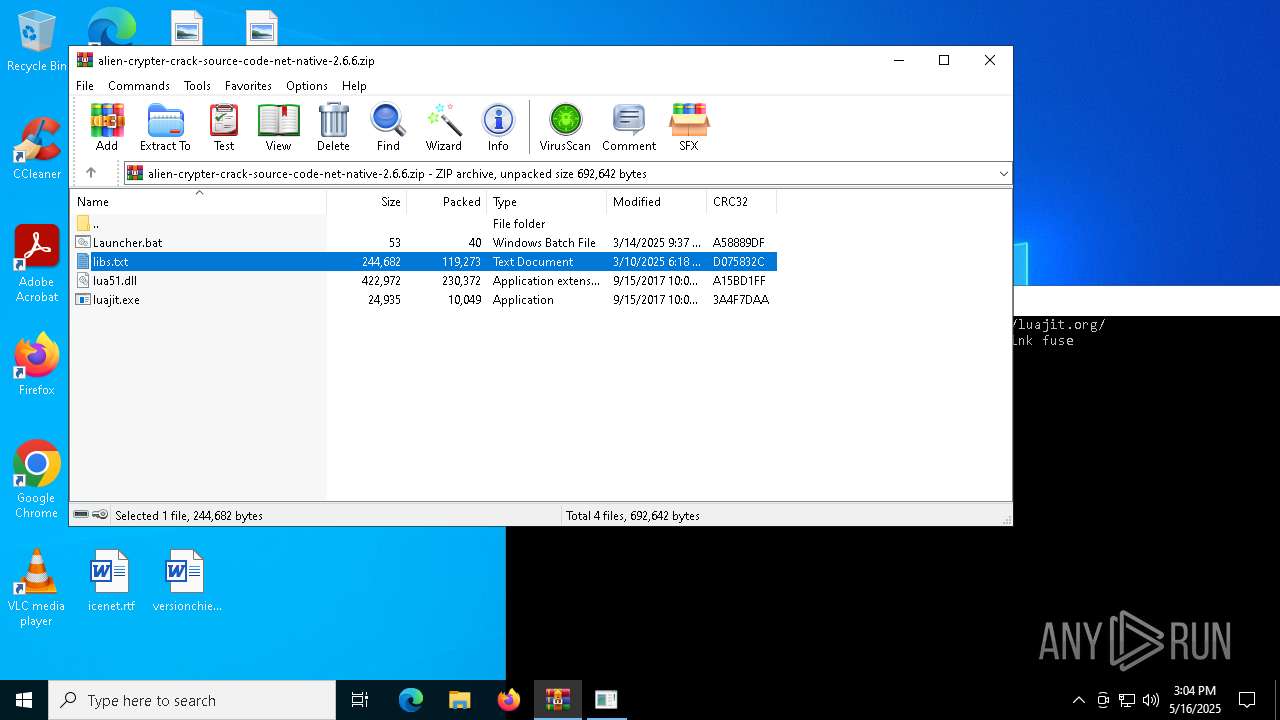Open Firefox from the taskbar

click(x=508, y=700)
